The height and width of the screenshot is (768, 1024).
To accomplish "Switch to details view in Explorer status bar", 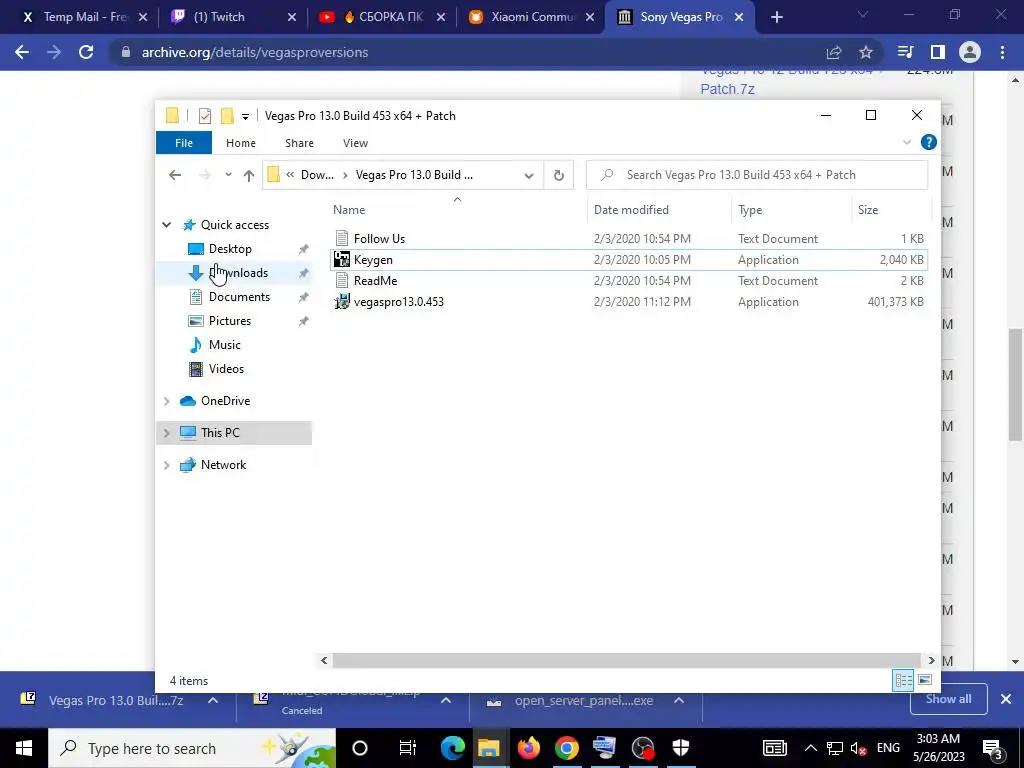I will click(903, 680).
